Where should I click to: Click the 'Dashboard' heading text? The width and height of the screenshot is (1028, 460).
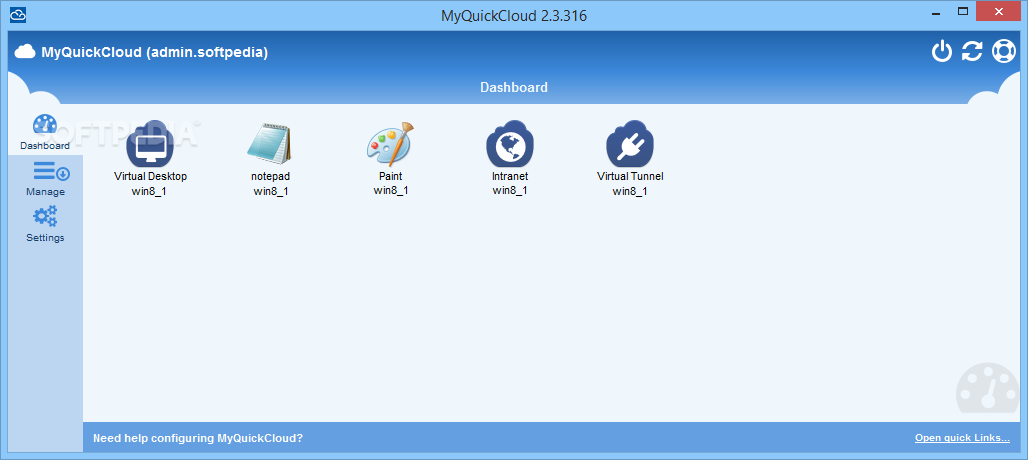tap(514, 87)
